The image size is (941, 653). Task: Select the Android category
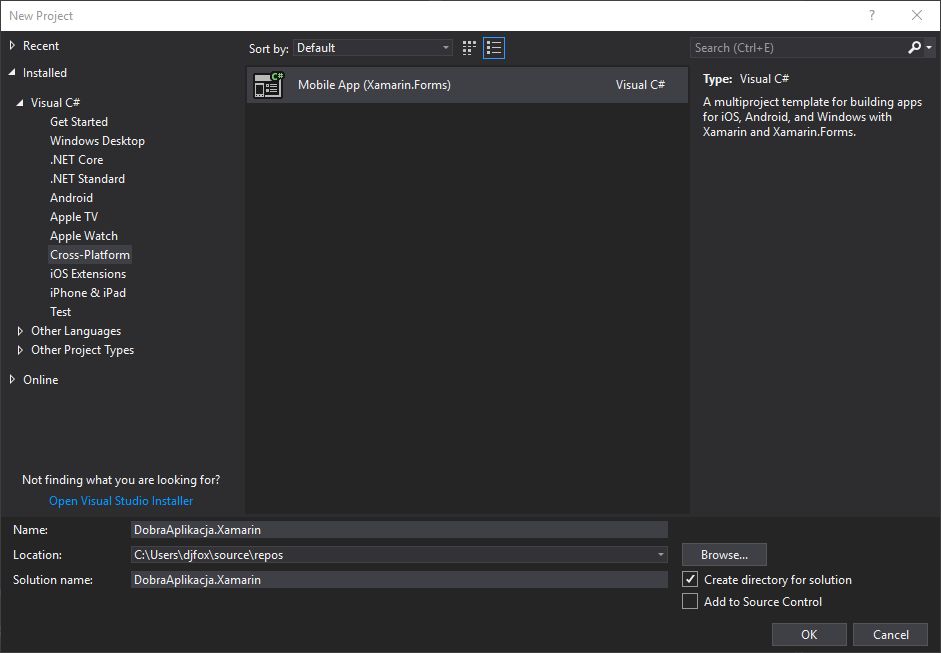[x=71, y=198]
